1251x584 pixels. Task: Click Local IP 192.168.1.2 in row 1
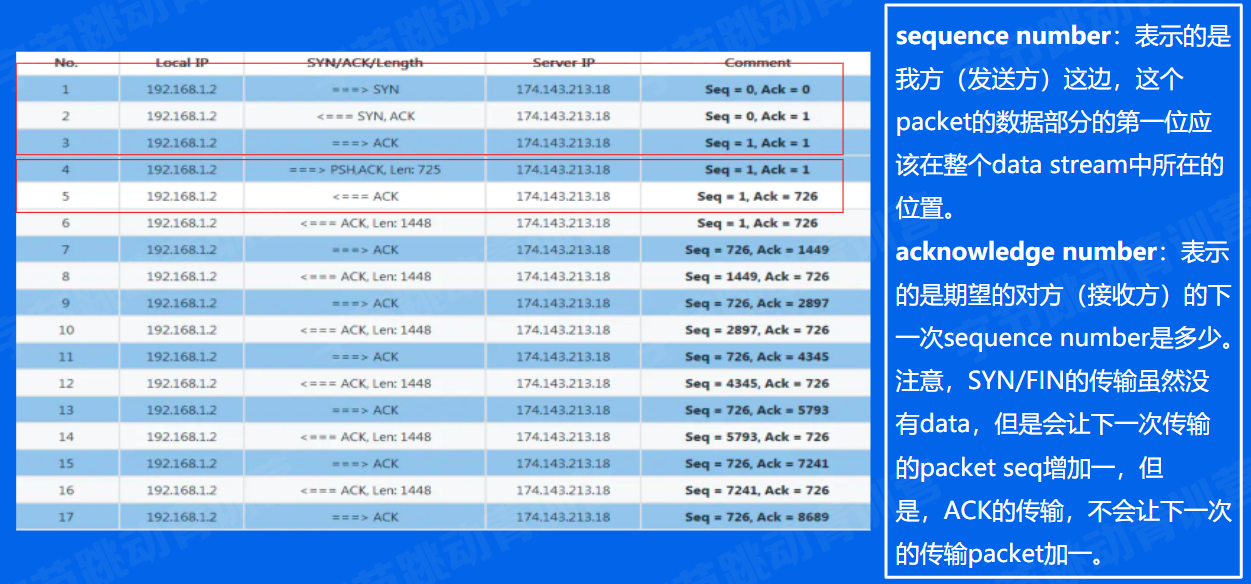pos(181,89)
